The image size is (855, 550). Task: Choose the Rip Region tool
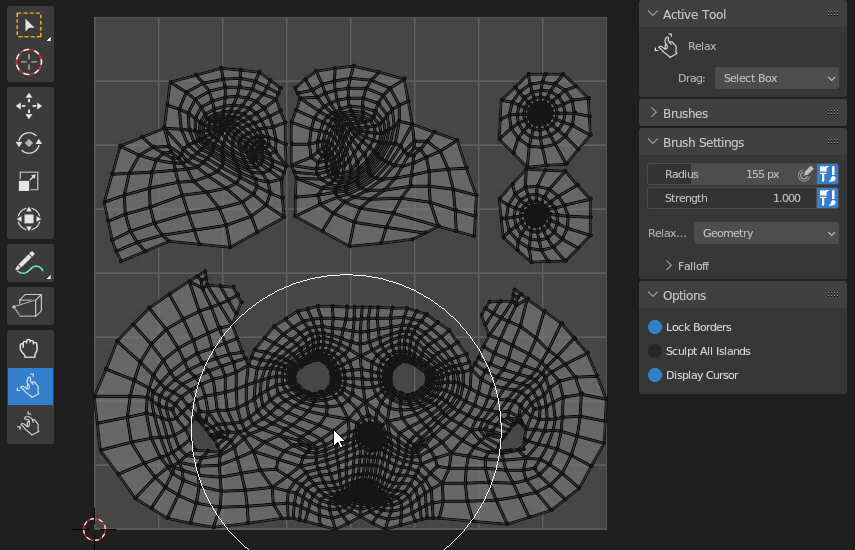[30, 306]
